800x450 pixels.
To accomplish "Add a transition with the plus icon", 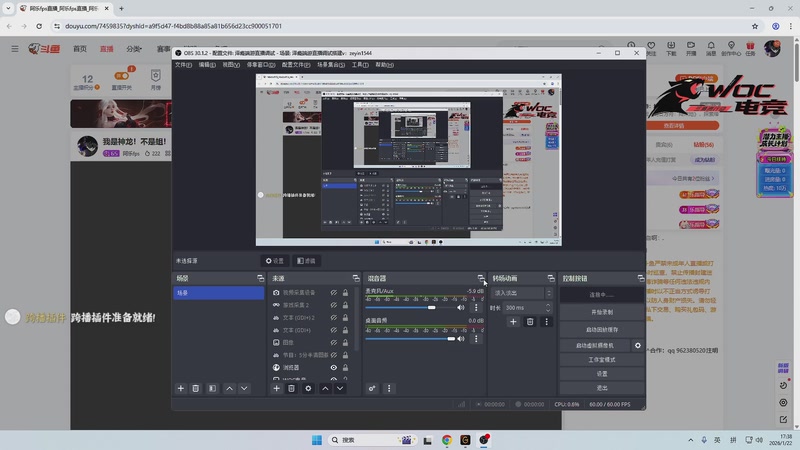I will pyautogui.click(x=514, y=322).
